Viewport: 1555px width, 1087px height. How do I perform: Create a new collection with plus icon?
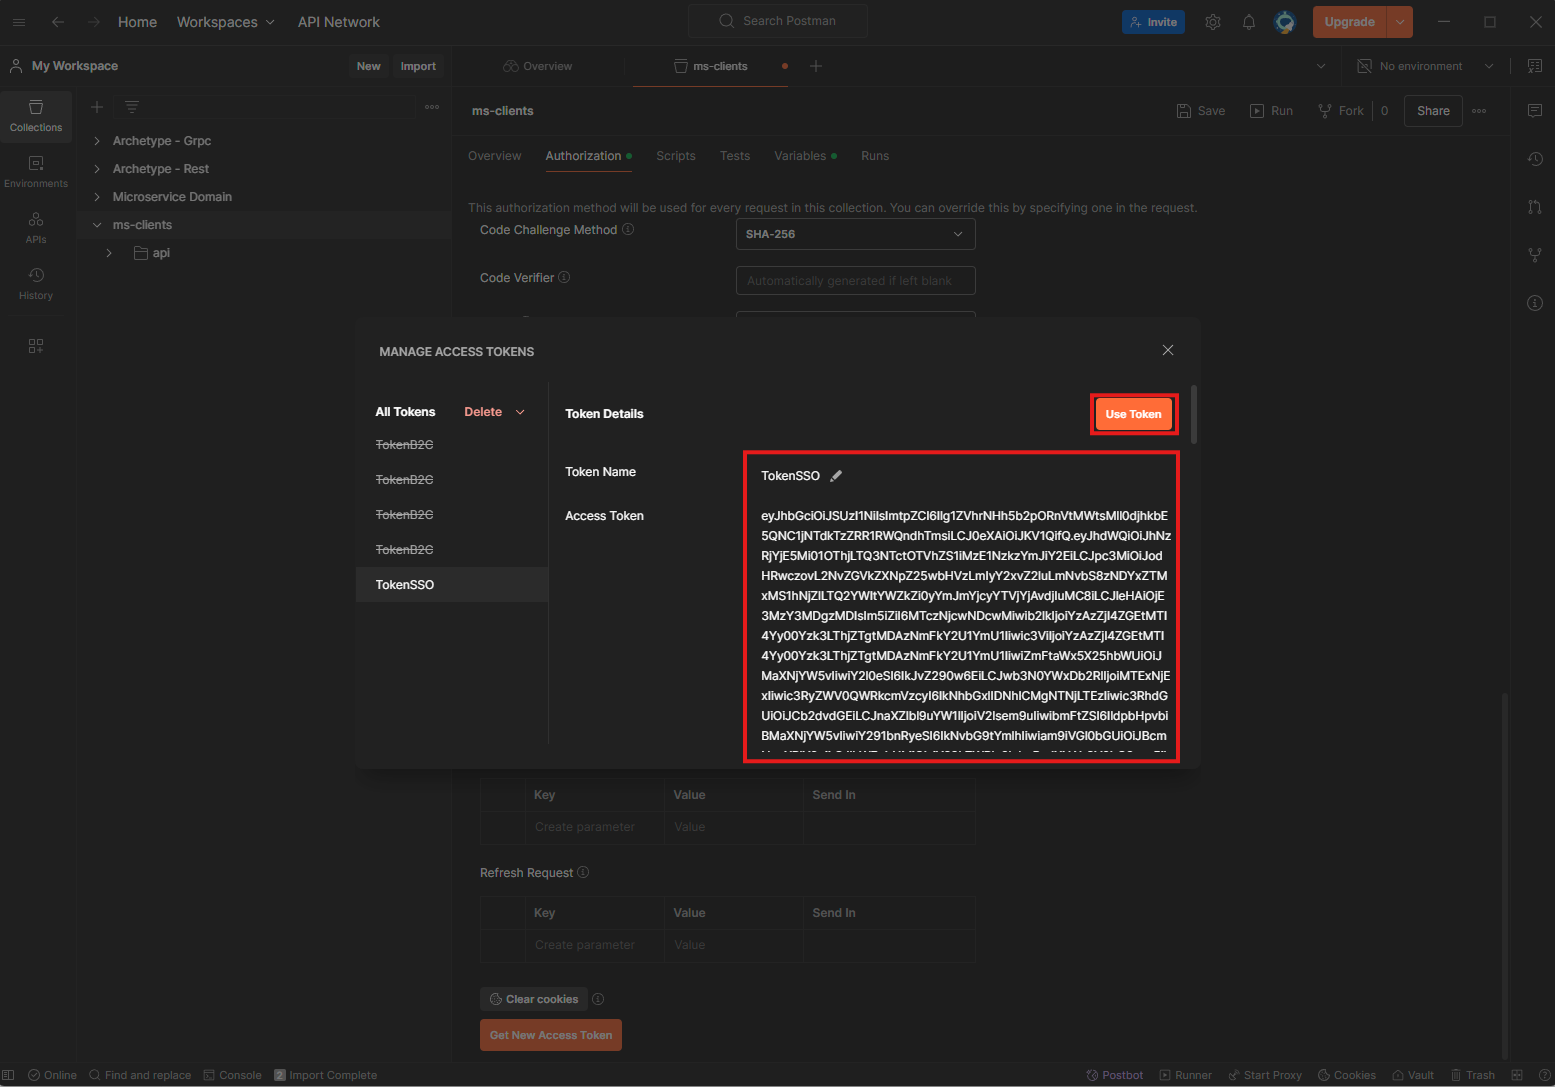click(x=97, y=107)
